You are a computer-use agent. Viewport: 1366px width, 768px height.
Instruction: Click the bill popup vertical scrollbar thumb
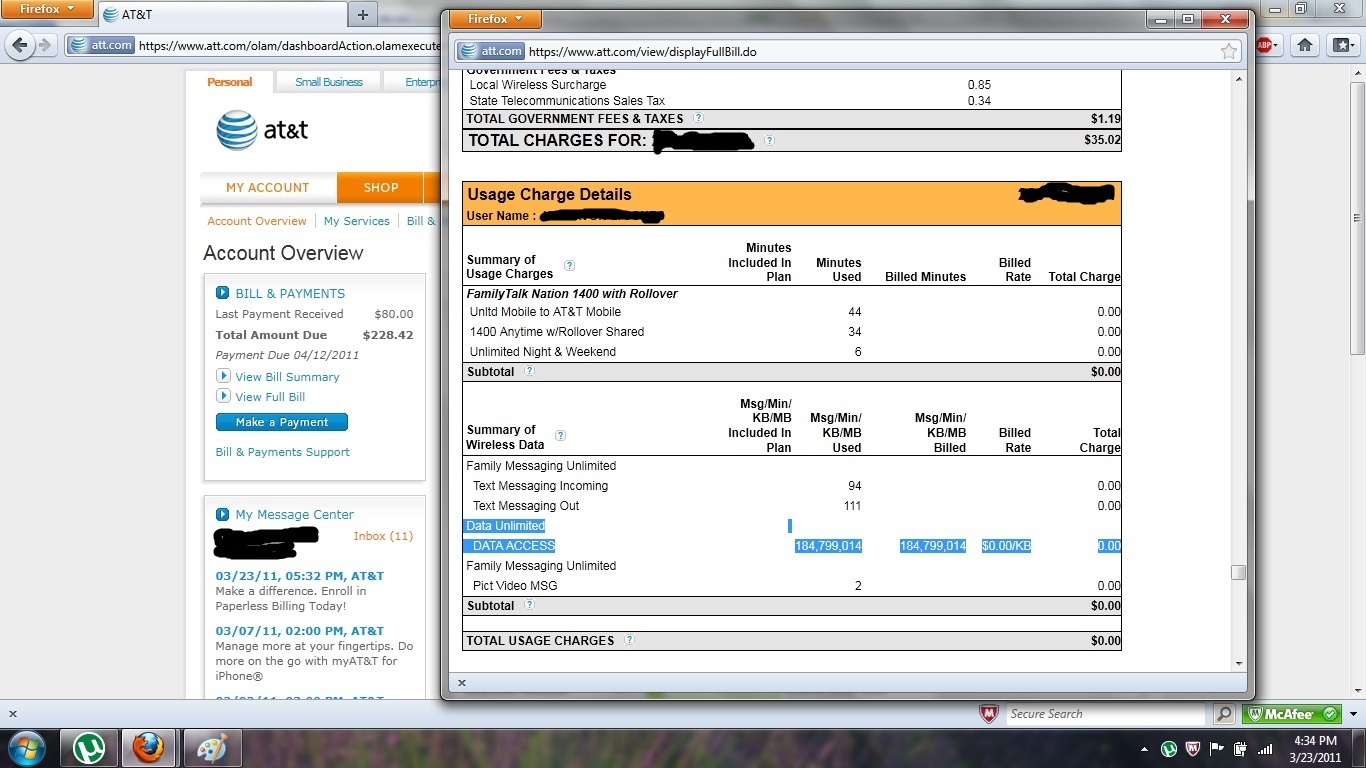tap(1238, 572)
